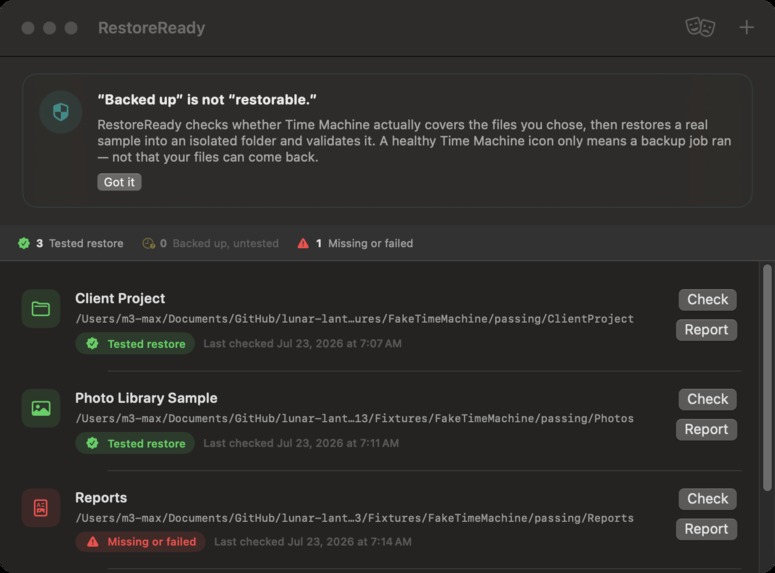Open the Reports item title
Viewport: 775px width, 573px height.
click(x=101, y=497)
